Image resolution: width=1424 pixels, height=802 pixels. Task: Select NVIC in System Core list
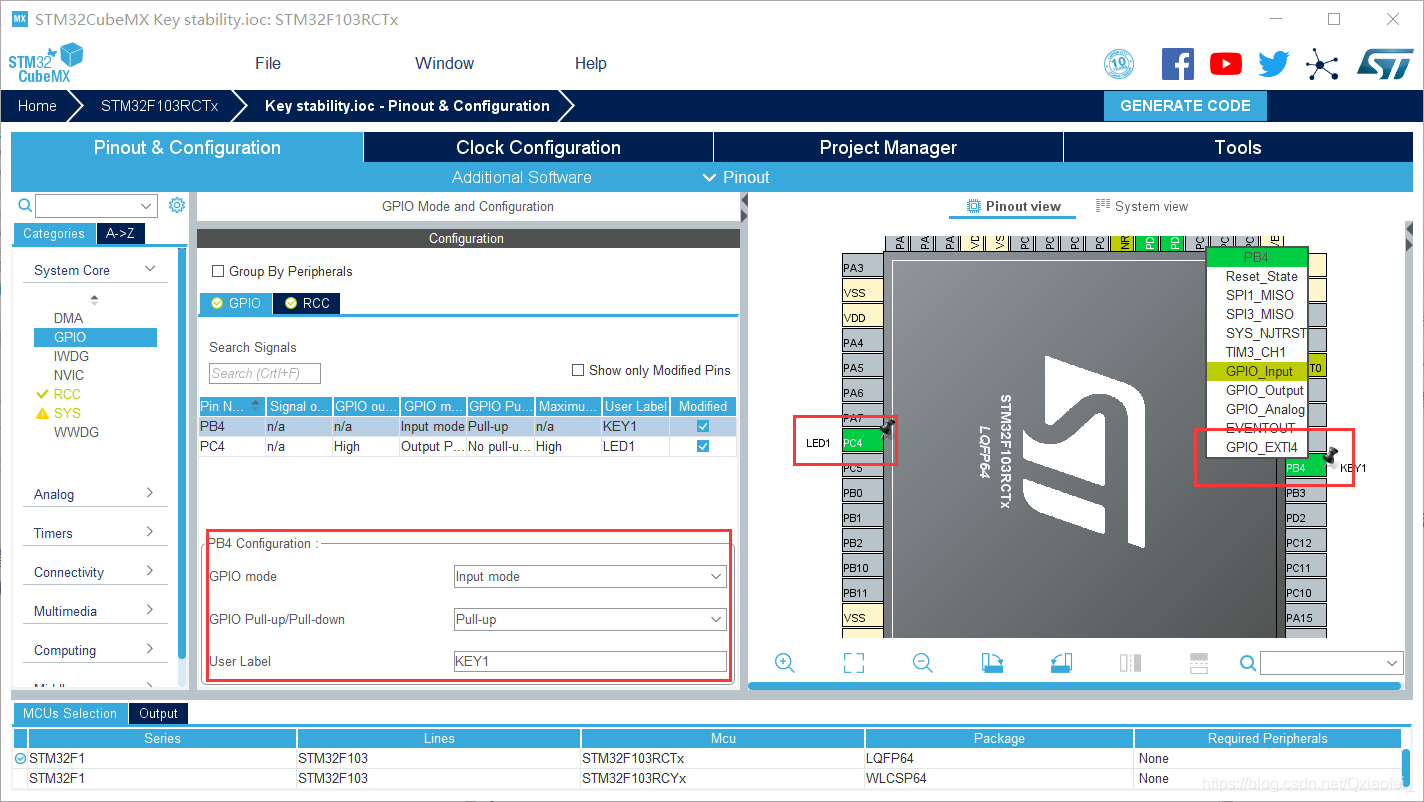[x=69, y=375]
